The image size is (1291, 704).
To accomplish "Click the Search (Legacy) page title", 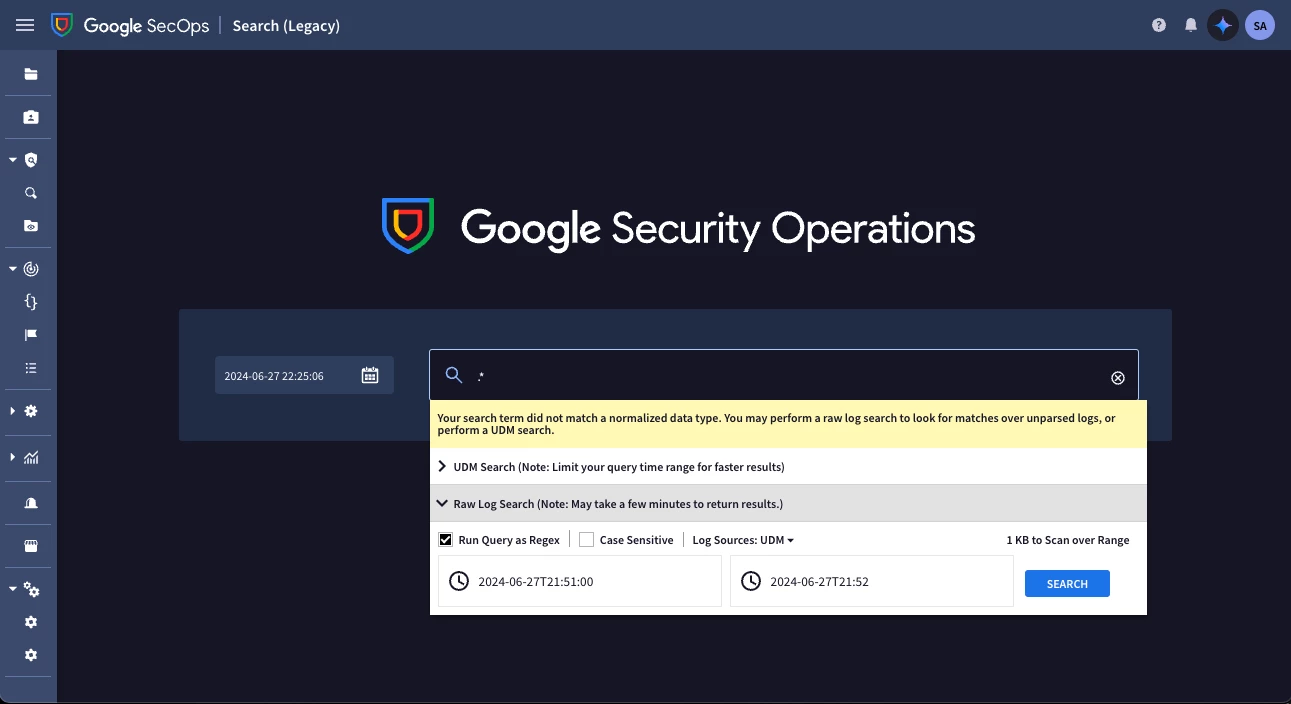I will (x=286, y=26).
